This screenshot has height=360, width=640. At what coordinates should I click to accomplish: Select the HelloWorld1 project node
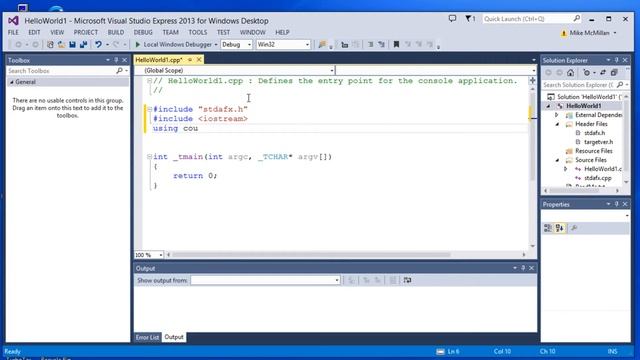point(584,106)
